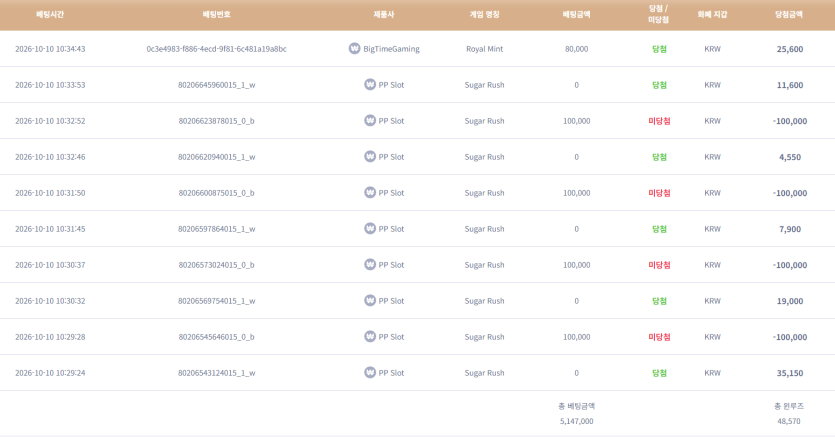Select bet number 80206597864015_1_w

[217, 229]
